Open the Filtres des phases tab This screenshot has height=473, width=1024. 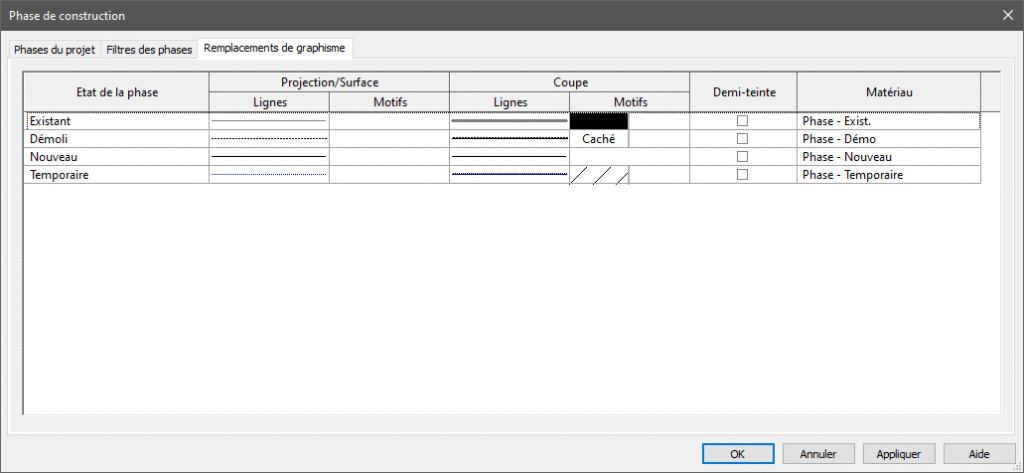[x=148, y=49]
